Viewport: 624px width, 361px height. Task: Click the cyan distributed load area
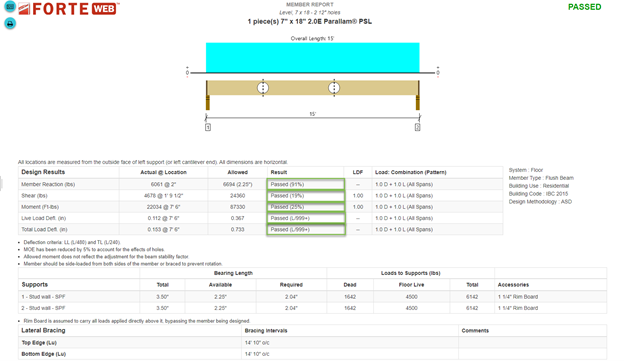[x=312, y=57]
